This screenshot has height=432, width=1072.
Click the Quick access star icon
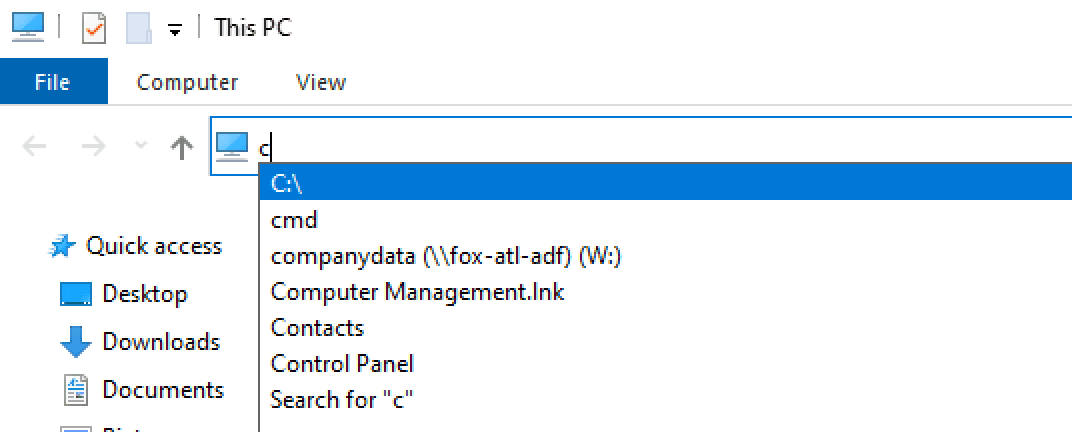(62, 247)
